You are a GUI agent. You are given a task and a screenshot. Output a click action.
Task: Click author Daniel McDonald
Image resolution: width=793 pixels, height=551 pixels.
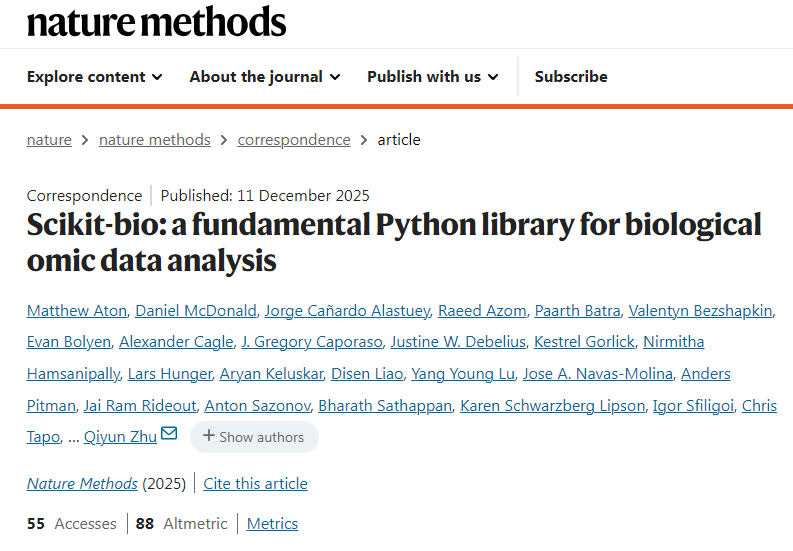pyautogui.click(x=197, y=310)
